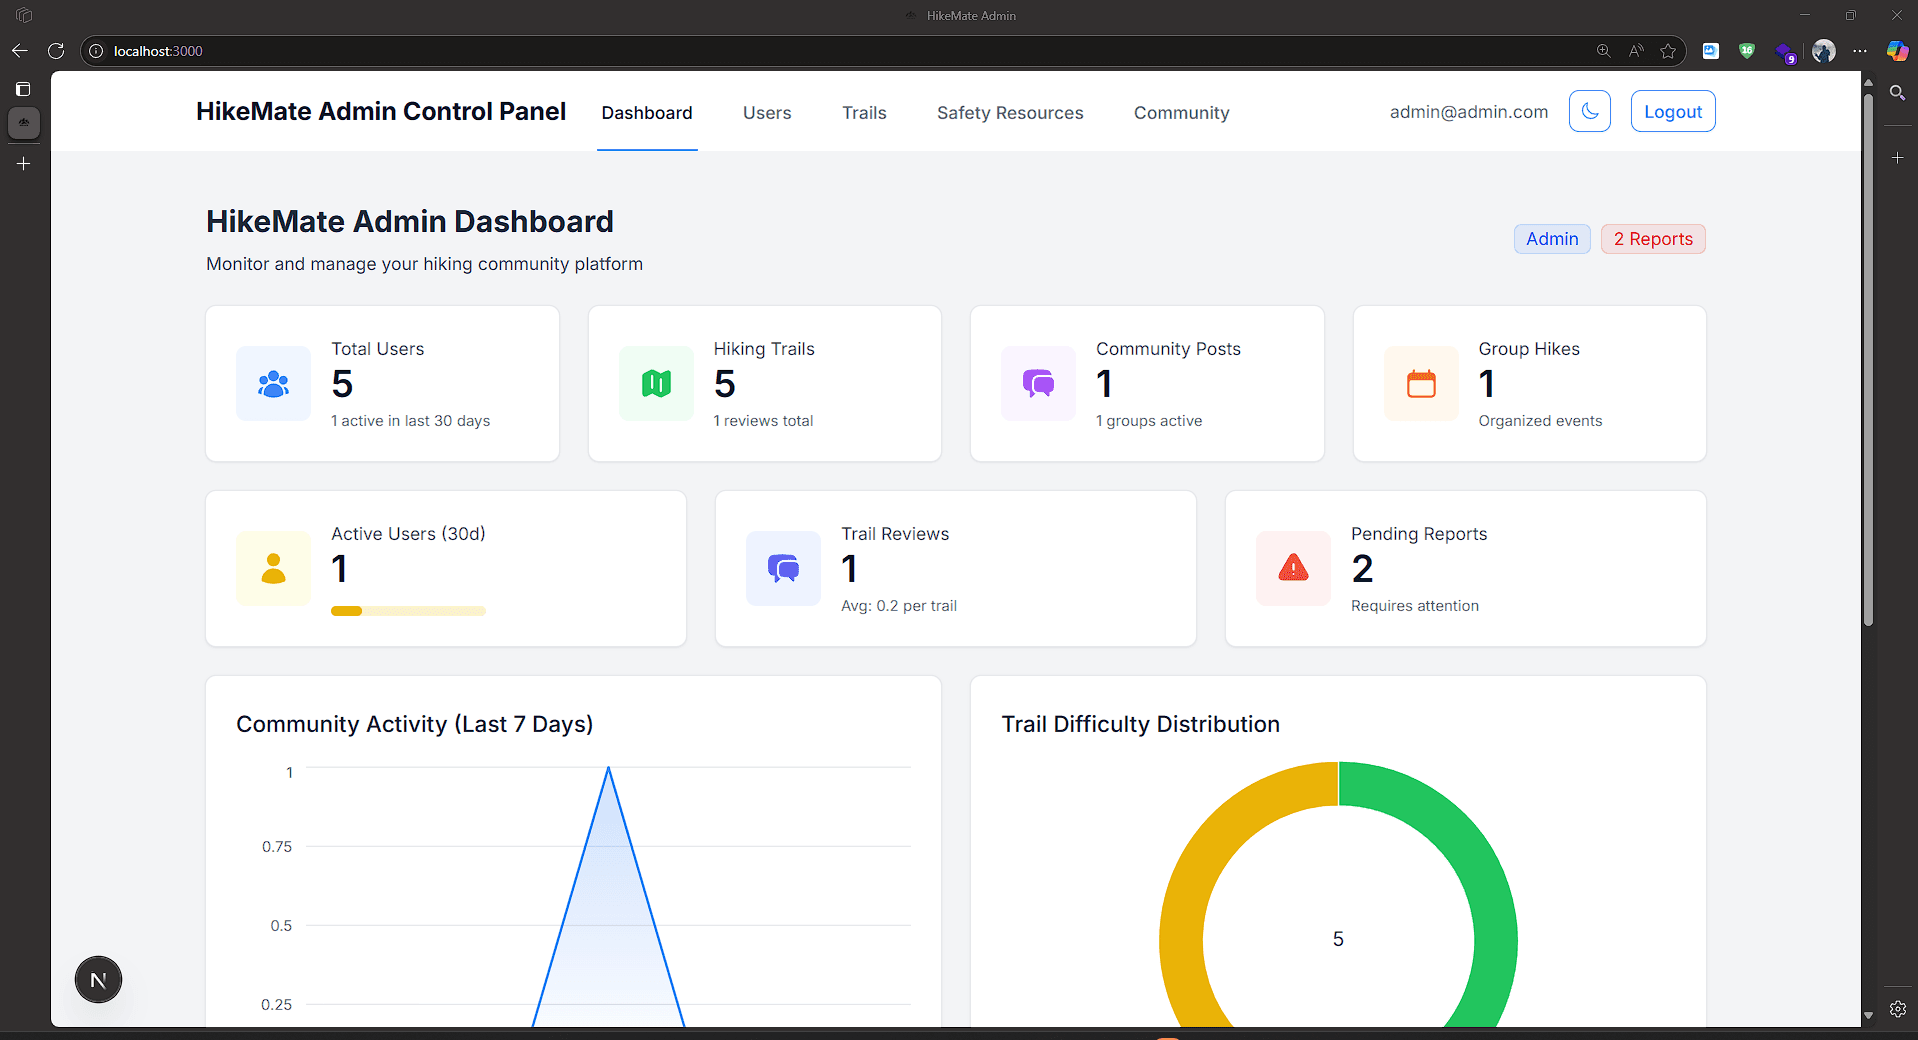Click '1 reviews total' text

coord(763,421)
